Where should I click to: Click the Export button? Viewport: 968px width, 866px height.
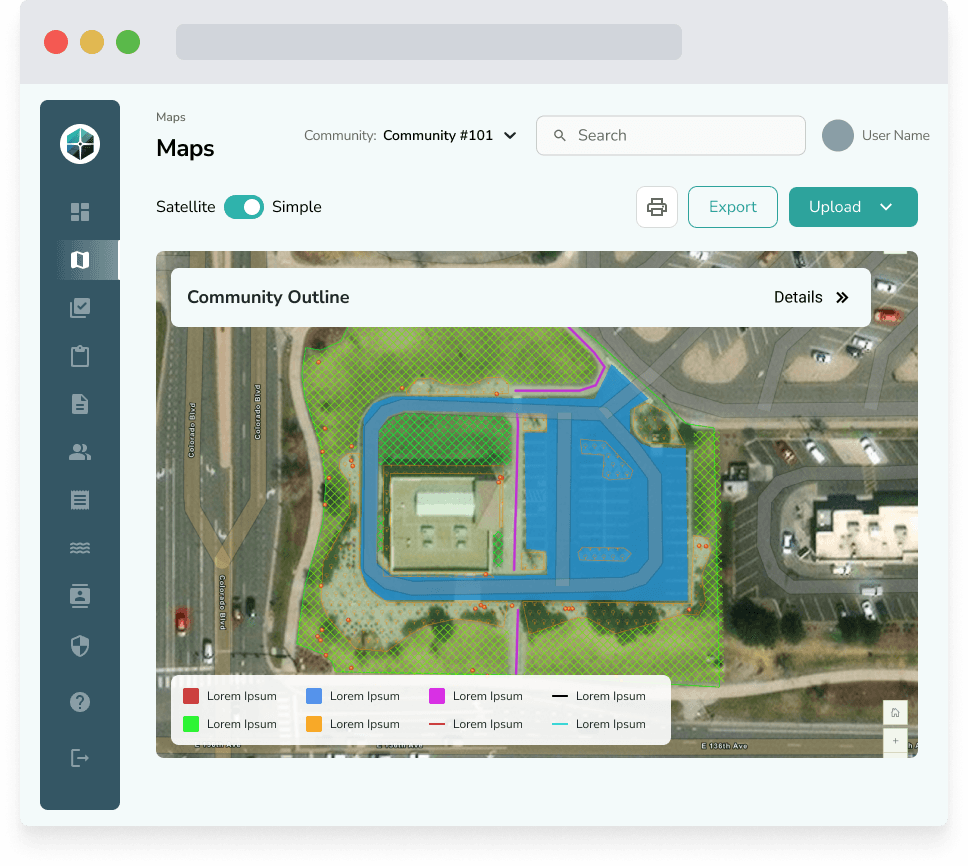click(732, 207)
